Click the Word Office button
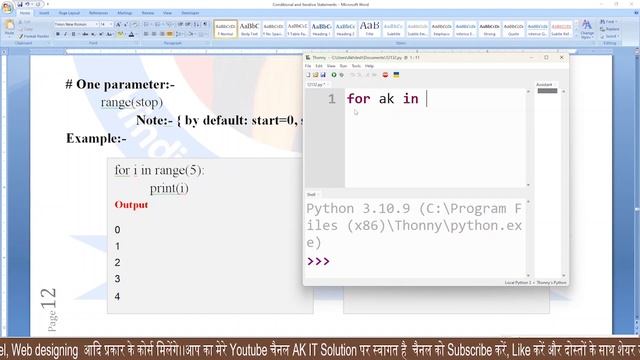This screenshot has width=640, height=360. tap(7, 8)
